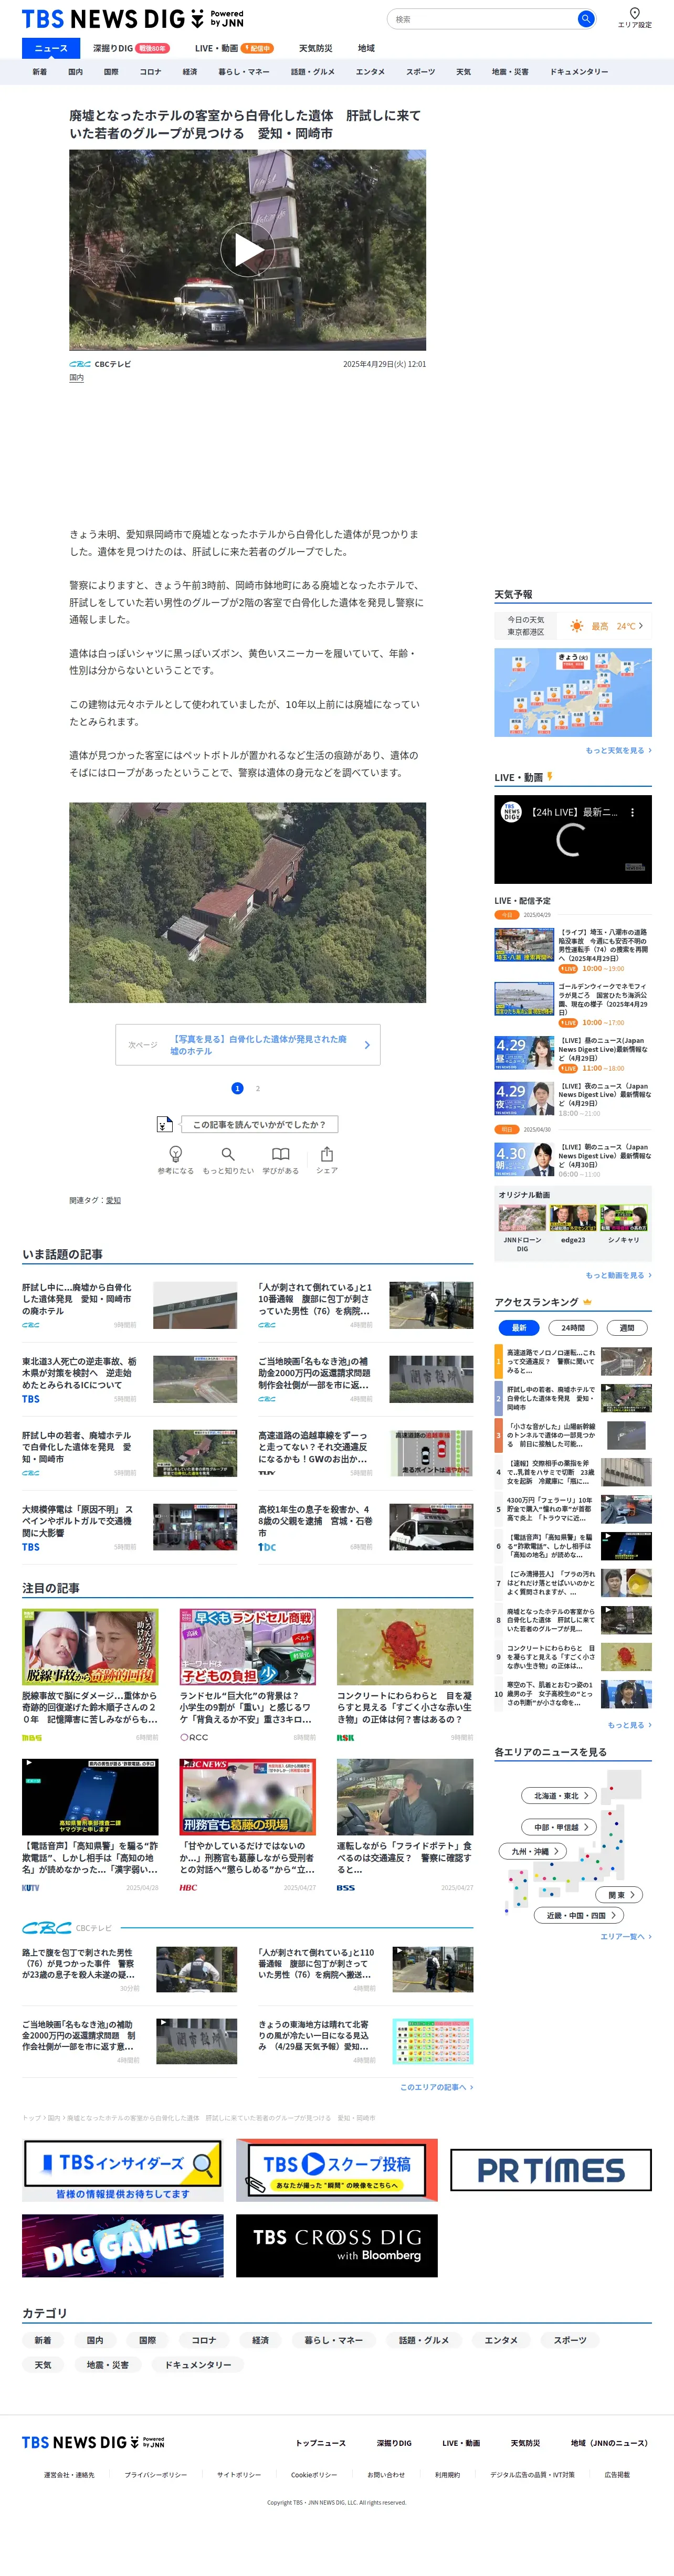The width and height of the screenshot is (674, 2576).
Task: Click ranking もっと見る link
Action: tap(630, 1725)
